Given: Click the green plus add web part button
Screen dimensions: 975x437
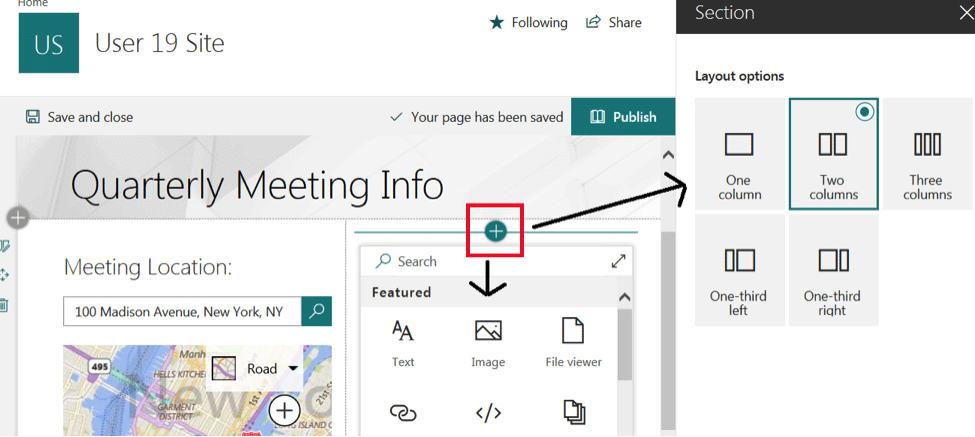Looking at the screenshot, I should pos(496,232).
